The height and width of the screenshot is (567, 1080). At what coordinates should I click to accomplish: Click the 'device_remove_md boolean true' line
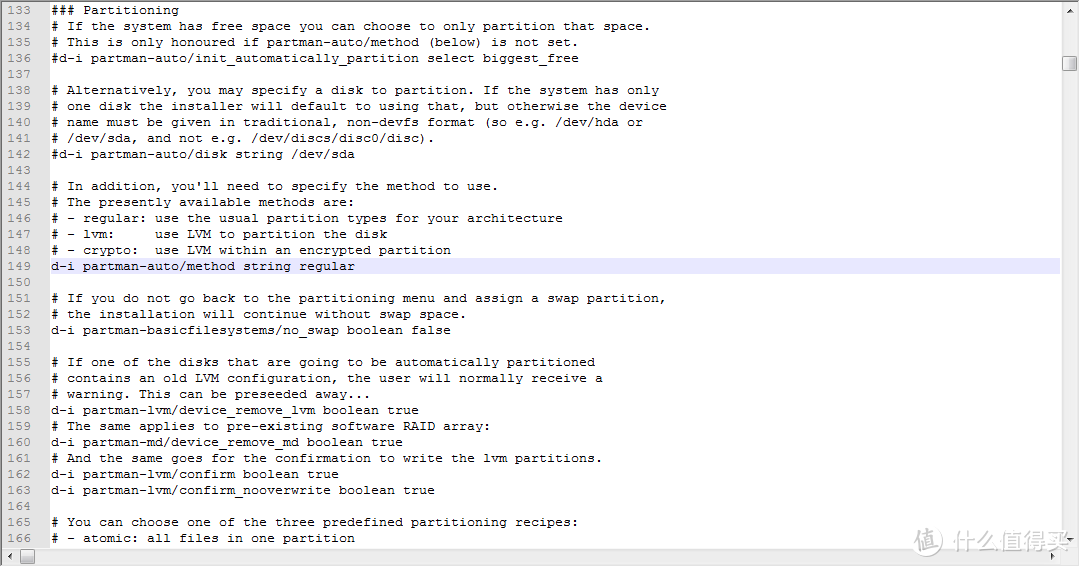(227, 442)
